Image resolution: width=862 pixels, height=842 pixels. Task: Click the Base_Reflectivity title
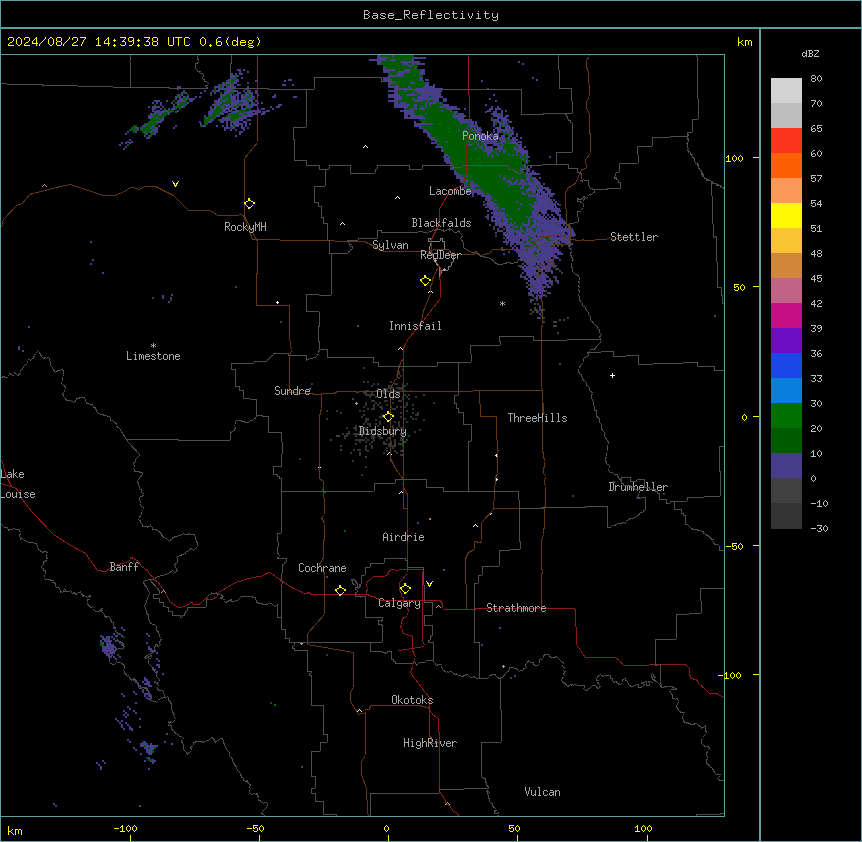coord(431,15)
